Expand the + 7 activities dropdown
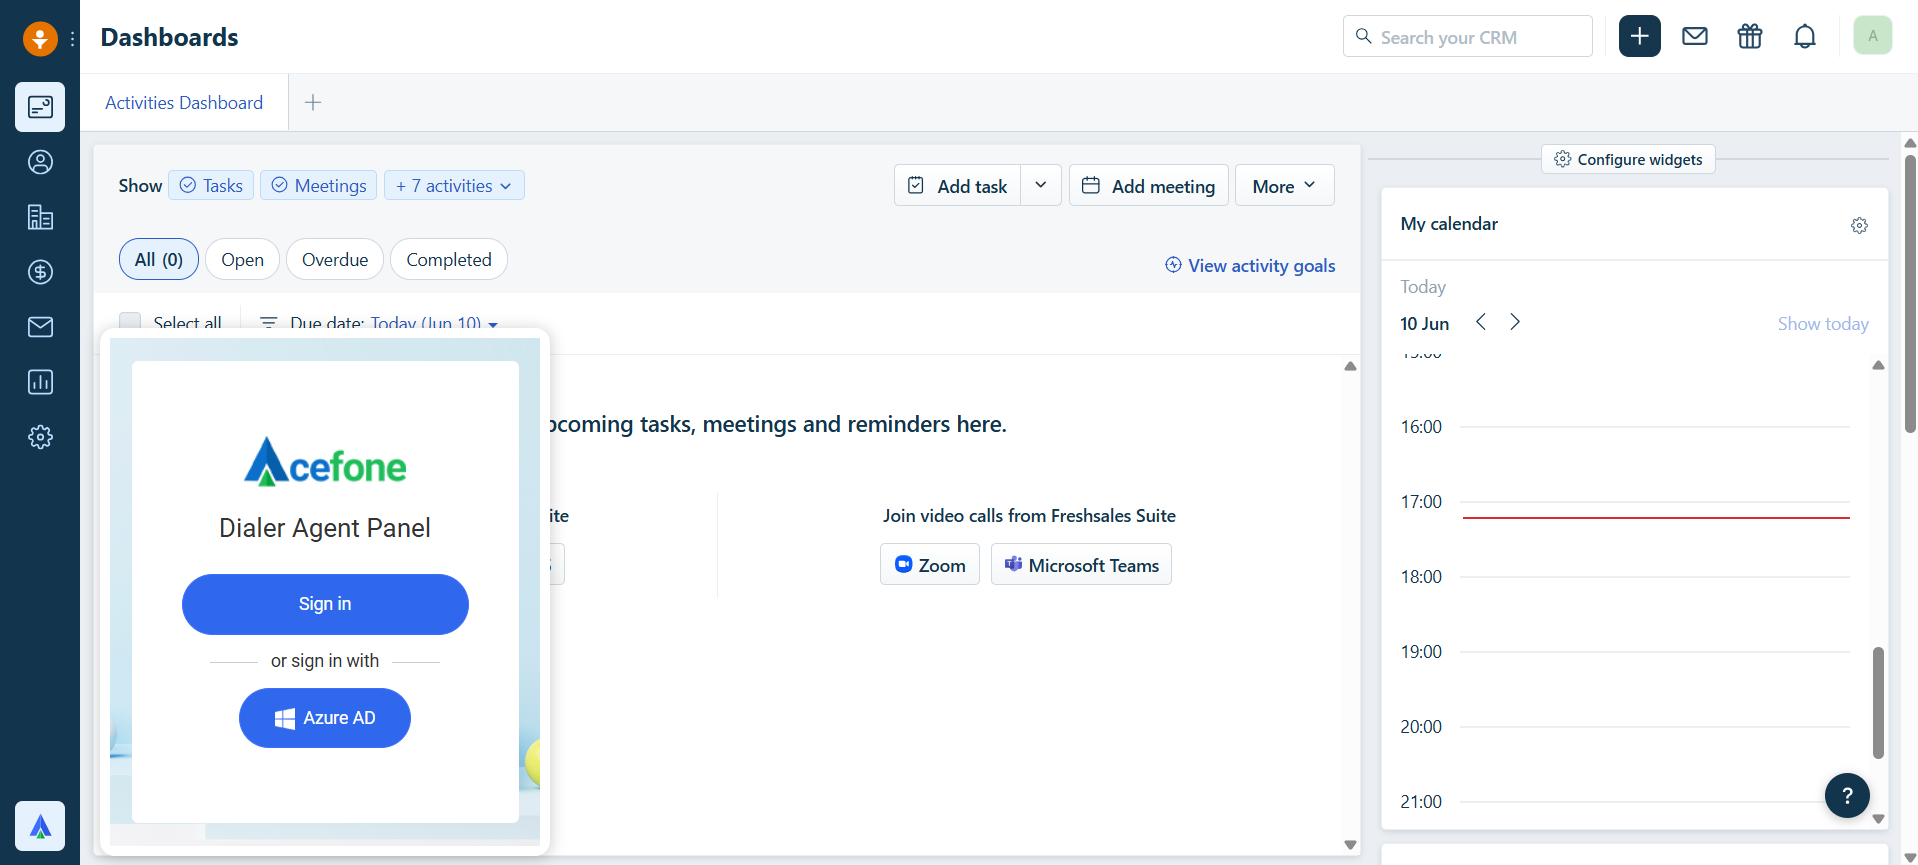The height and width of the screenshot is (865, 1918). click(454, 185)
